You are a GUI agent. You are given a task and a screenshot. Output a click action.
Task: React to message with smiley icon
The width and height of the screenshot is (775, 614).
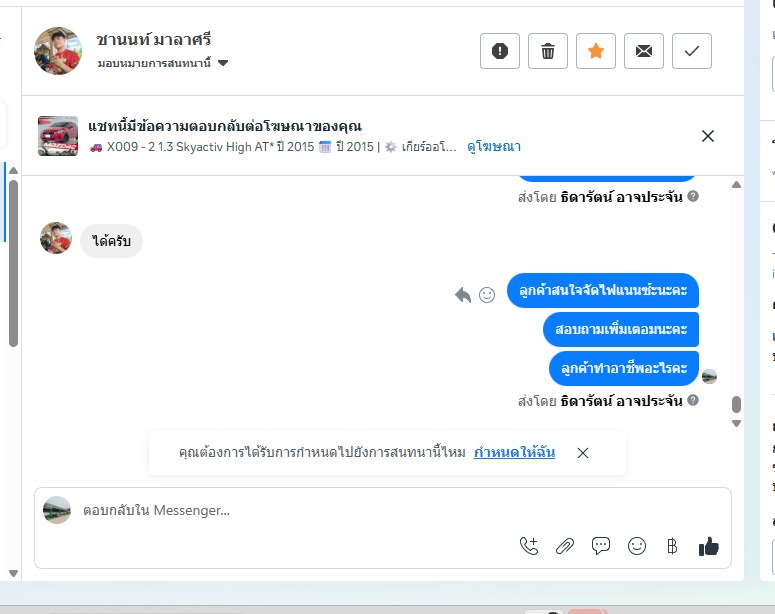pyautogui.click(x=487, y=295)
